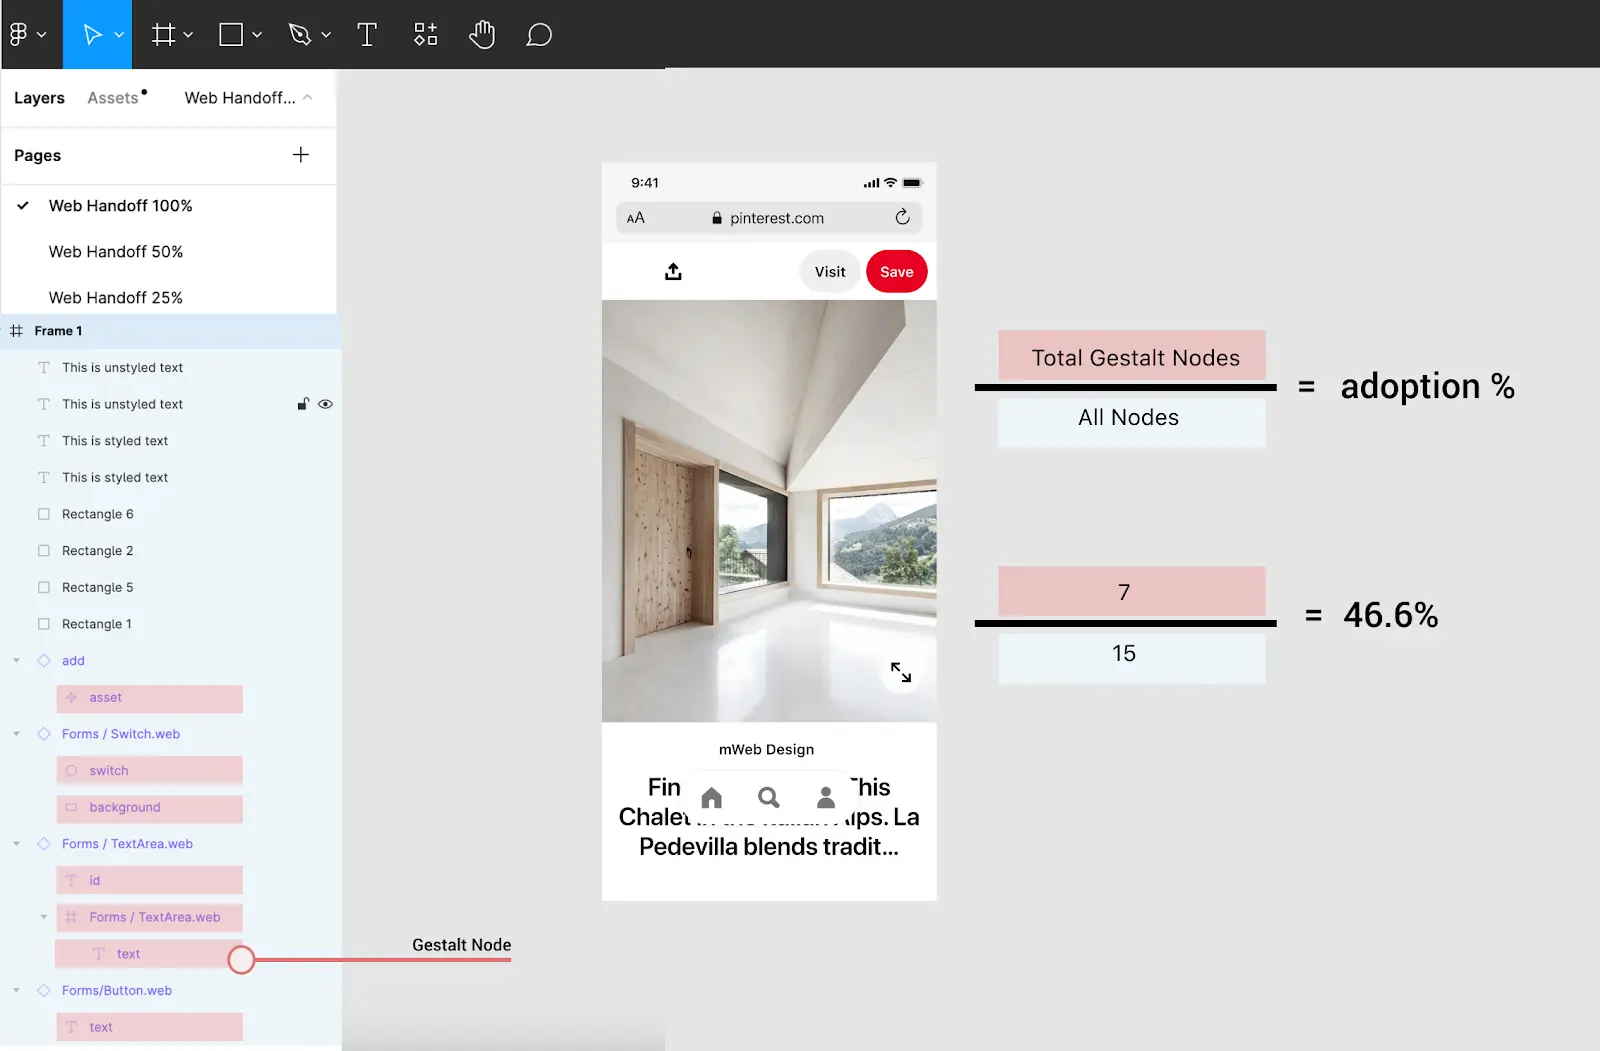Select the 'id' text layer
Screen dimensions: 1600x1051
(x=149, y=881)
